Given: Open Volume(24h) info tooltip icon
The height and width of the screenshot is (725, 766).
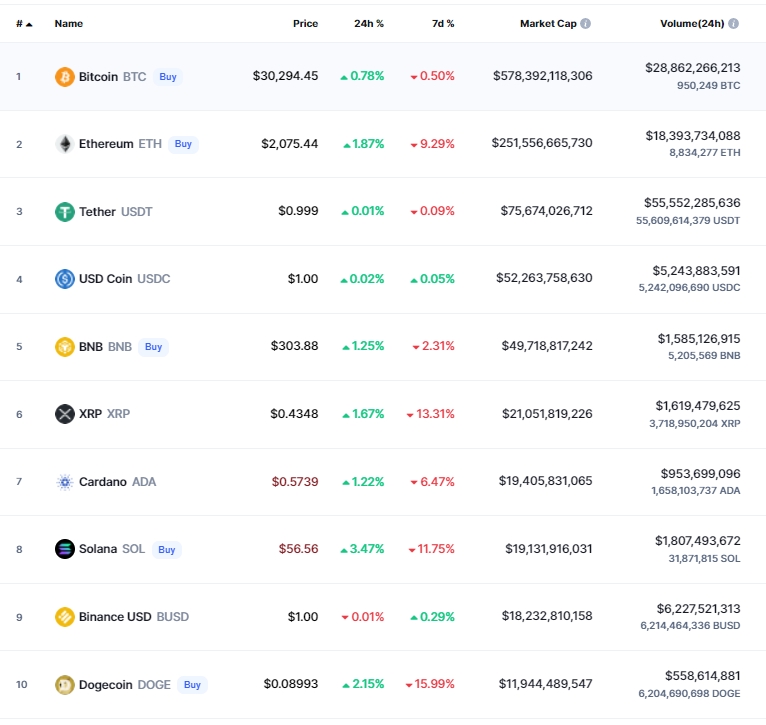Looking at the screenshot, I should coord(734,23).
